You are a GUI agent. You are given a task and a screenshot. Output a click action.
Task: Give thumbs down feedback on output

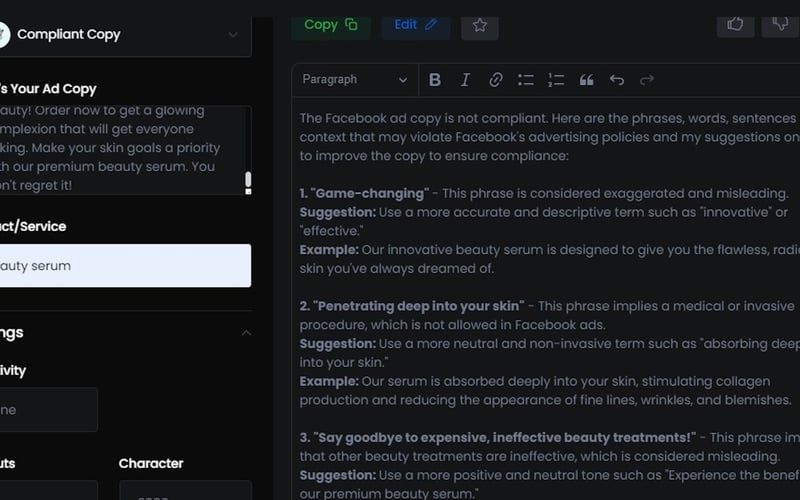click(x=780, y=24)
